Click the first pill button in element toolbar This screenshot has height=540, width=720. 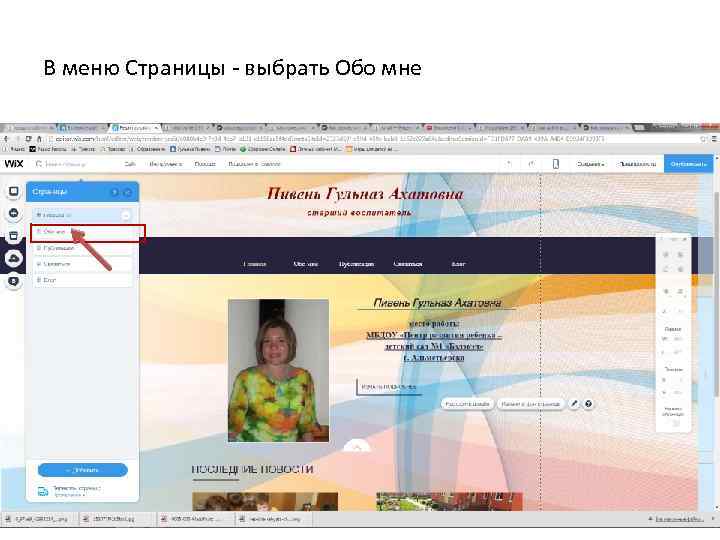[x=467, y=404]
